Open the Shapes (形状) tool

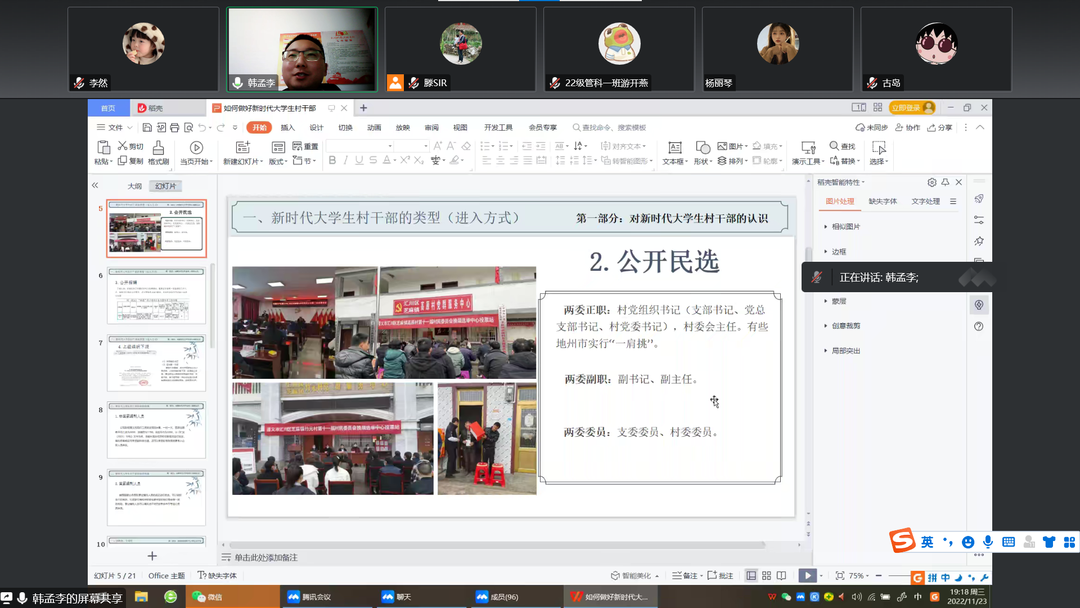[702, 148]
